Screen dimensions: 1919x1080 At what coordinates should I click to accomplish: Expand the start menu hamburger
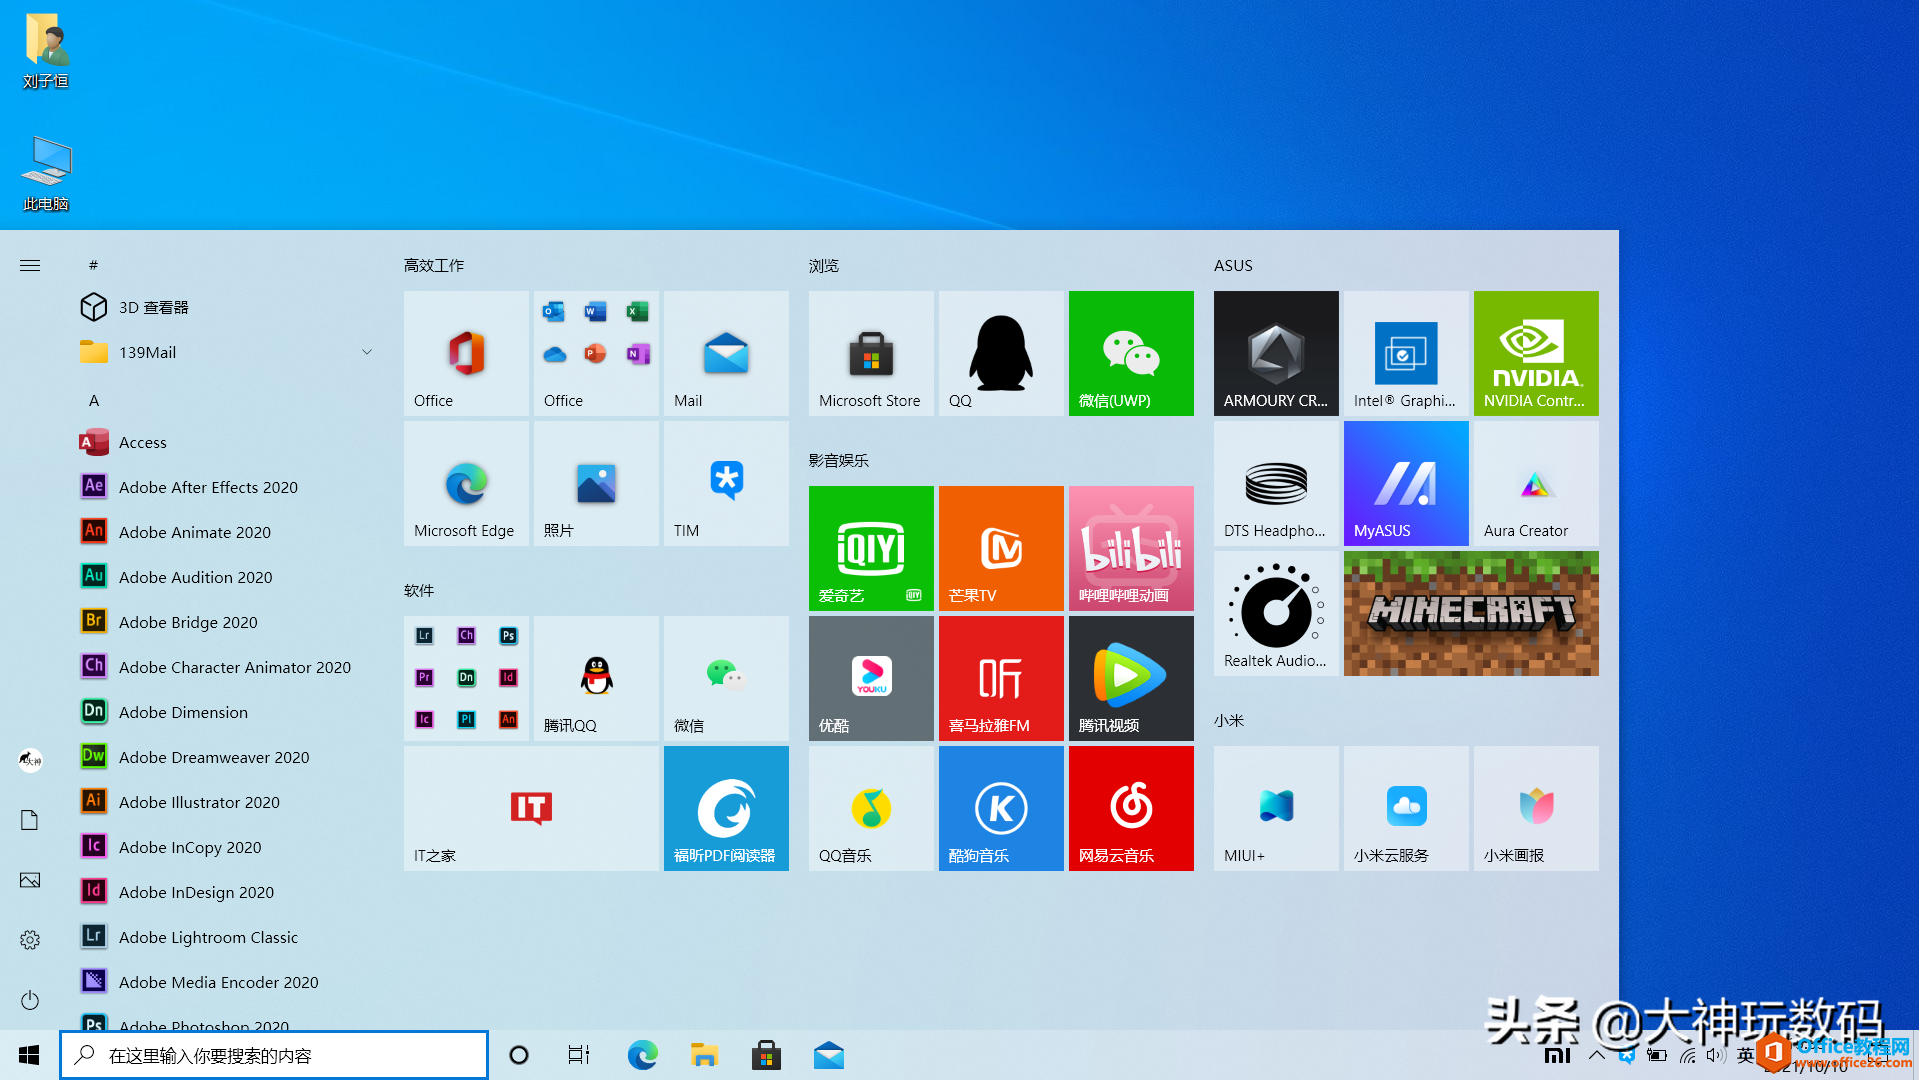pyautogui.click(x=30, y=265)
